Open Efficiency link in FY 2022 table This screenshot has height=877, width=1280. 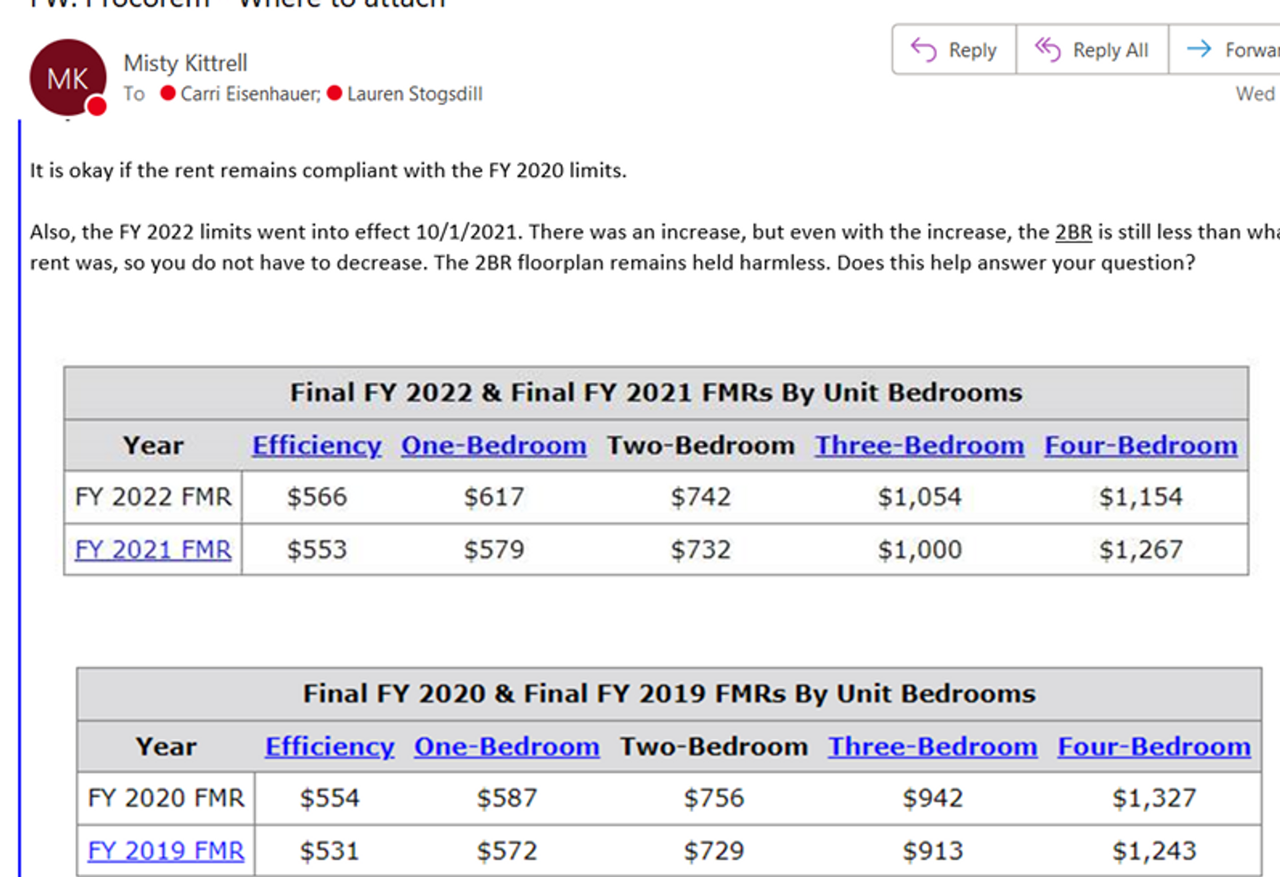pos(316,446)
